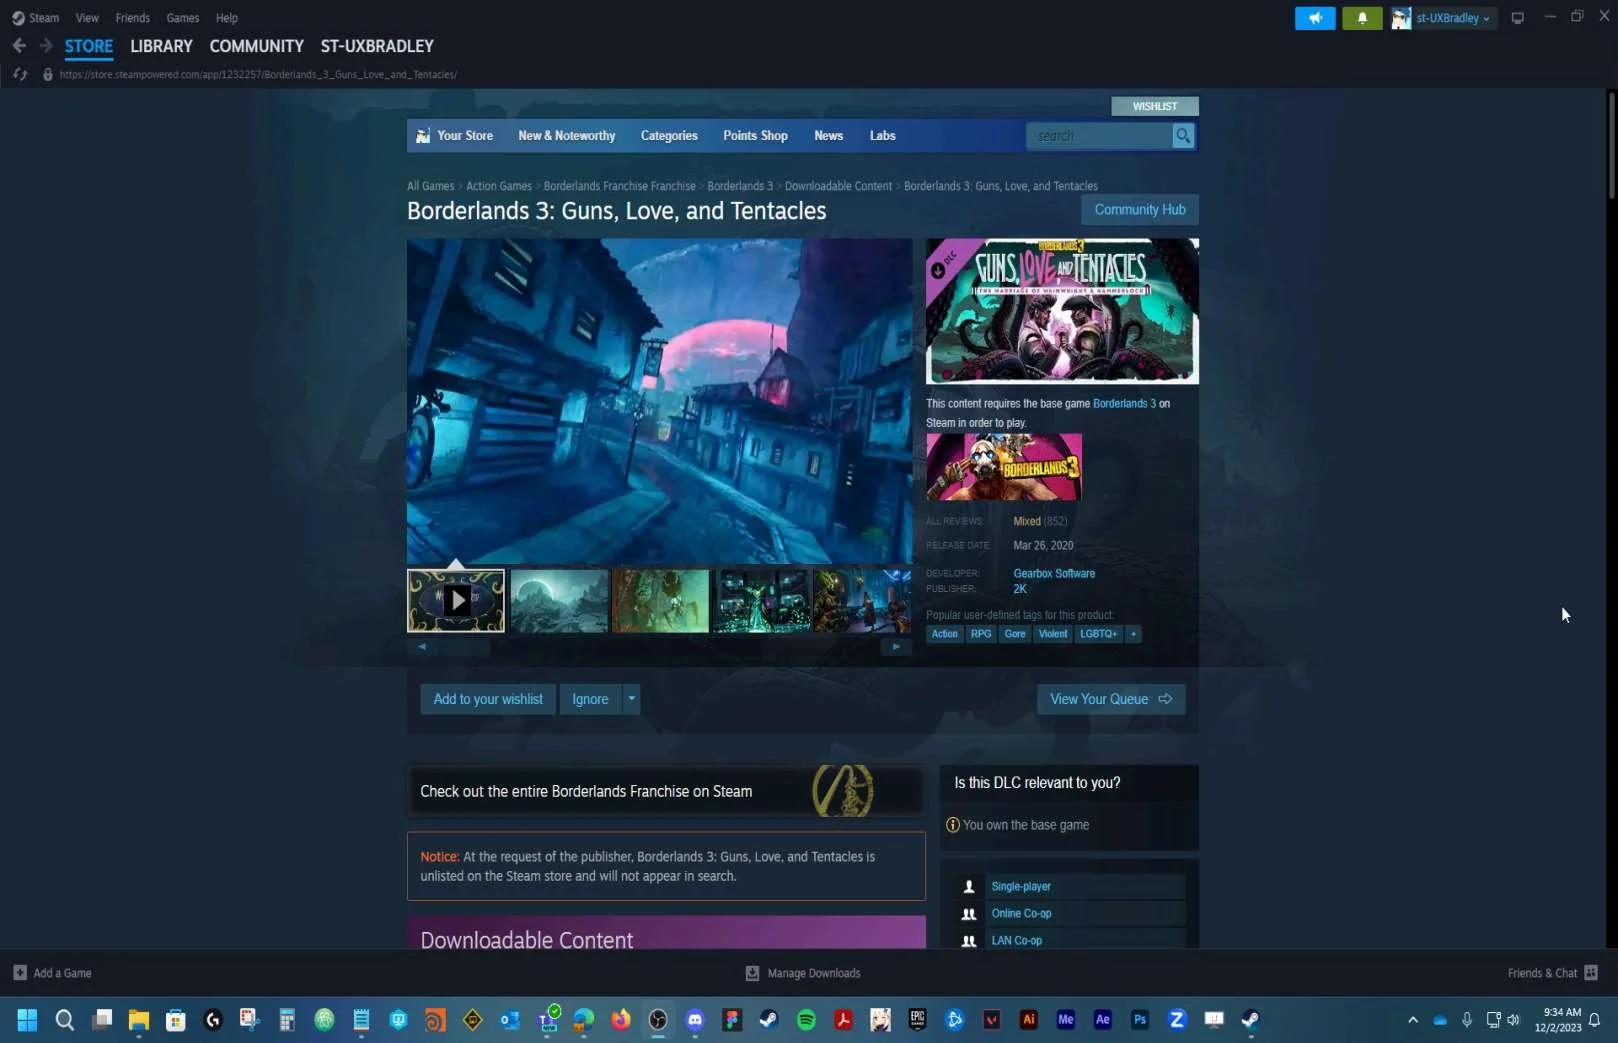Click the Borderlands Franchise Franchise breadcrumb
Image resolution: width=1618 pixels, height=1043 pixels.
pyautogui.click(x=619, y=186)
